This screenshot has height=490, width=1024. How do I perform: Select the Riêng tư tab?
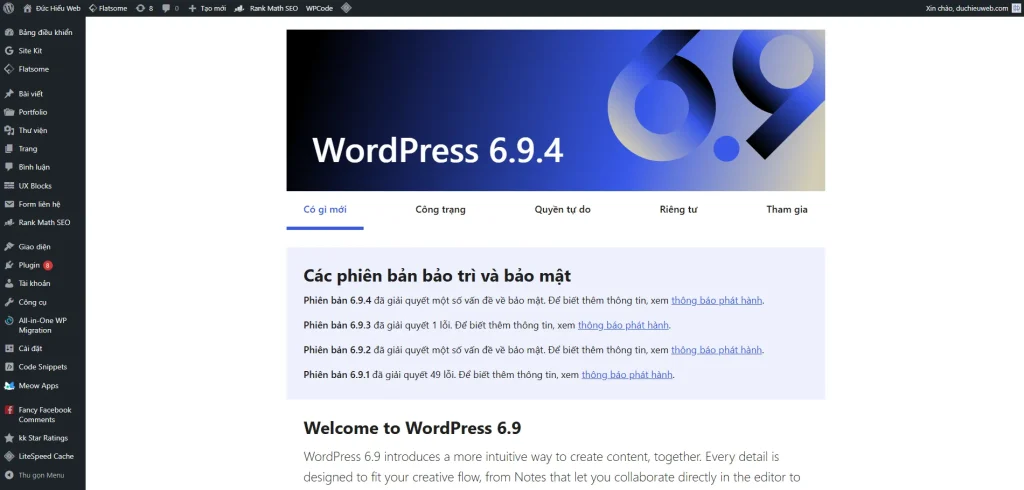tap(677, 210)
